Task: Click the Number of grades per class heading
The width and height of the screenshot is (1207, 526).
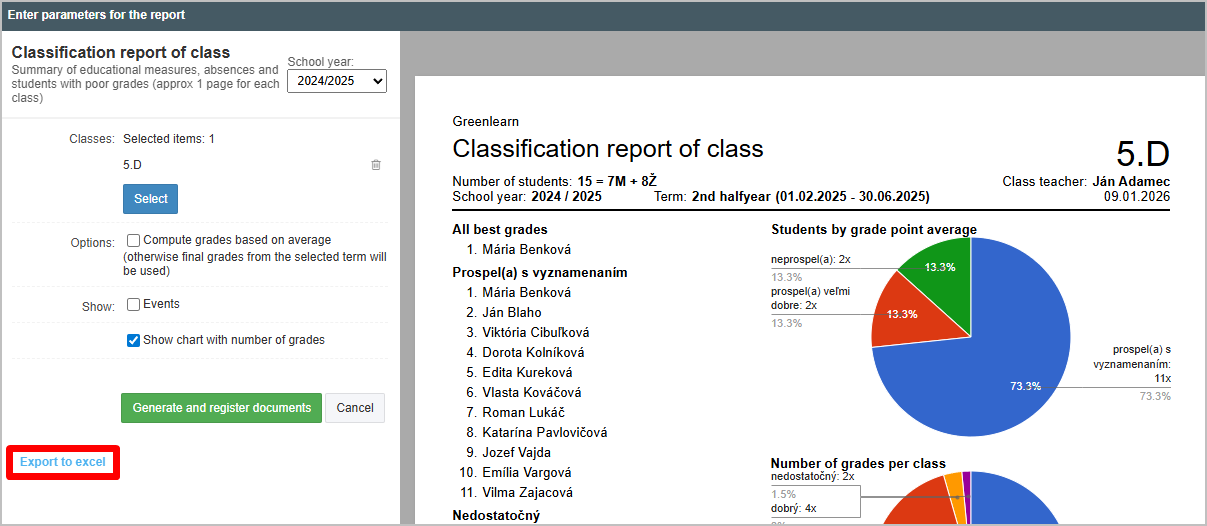Action: pyautogui.click(x=858, y=463)
